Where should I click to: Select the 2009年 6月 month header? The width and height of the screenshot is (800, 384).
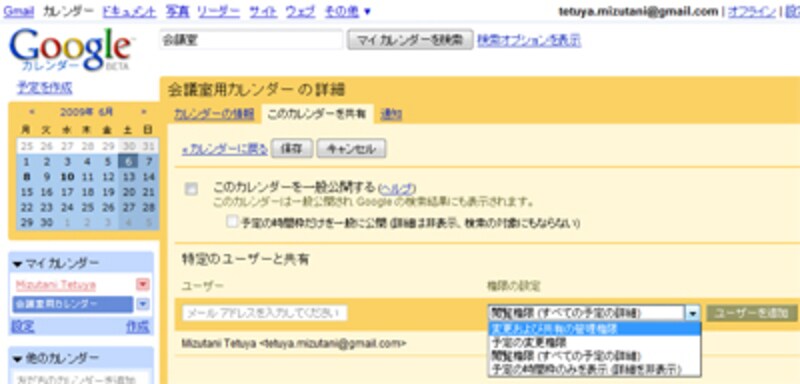coord(87,112)
